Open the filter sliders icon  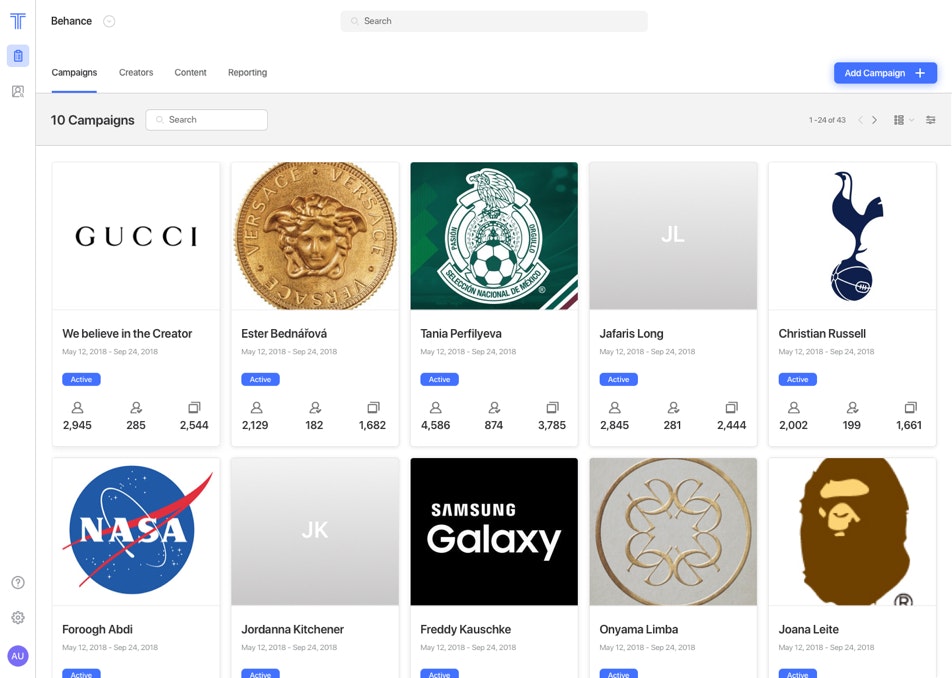tap(930, 120)
